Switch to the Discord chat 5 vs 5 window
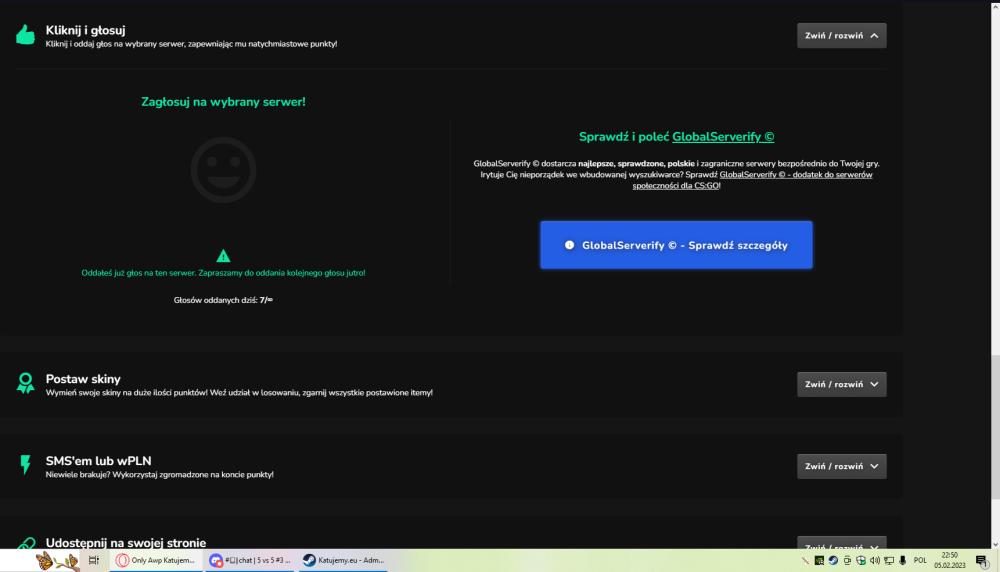The image size is (1000, 572). point(250,561)
